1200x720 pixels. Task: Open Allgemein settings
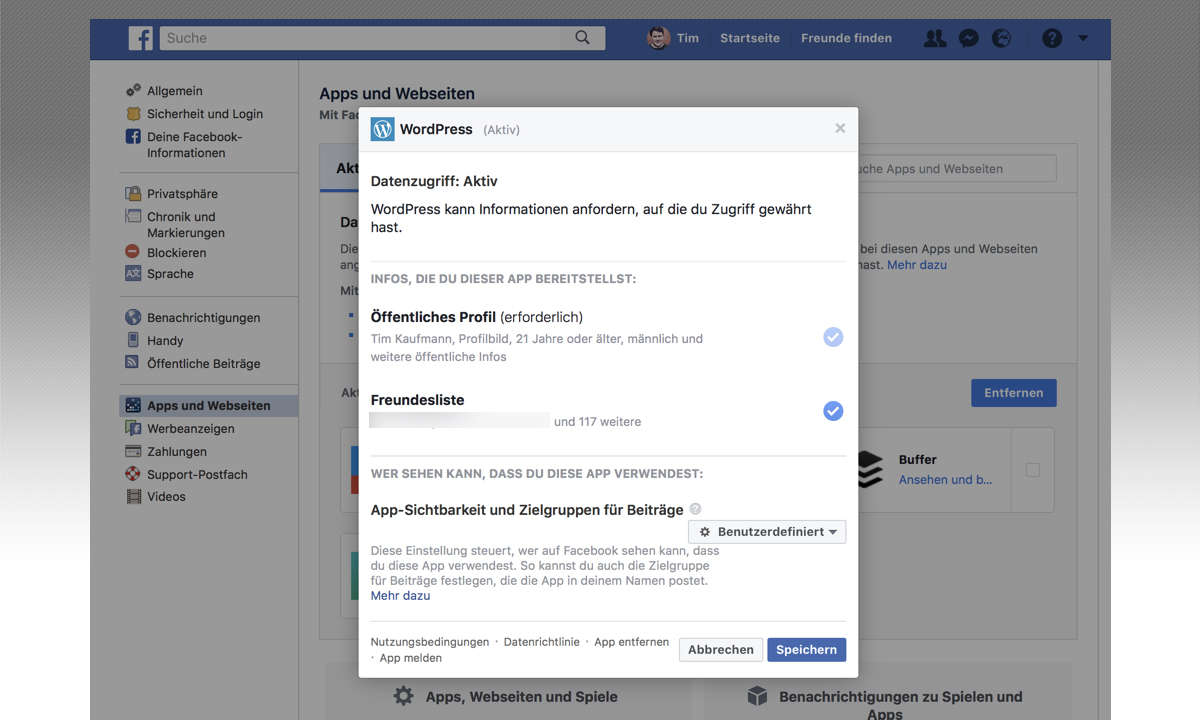click(x=175, y=91)
